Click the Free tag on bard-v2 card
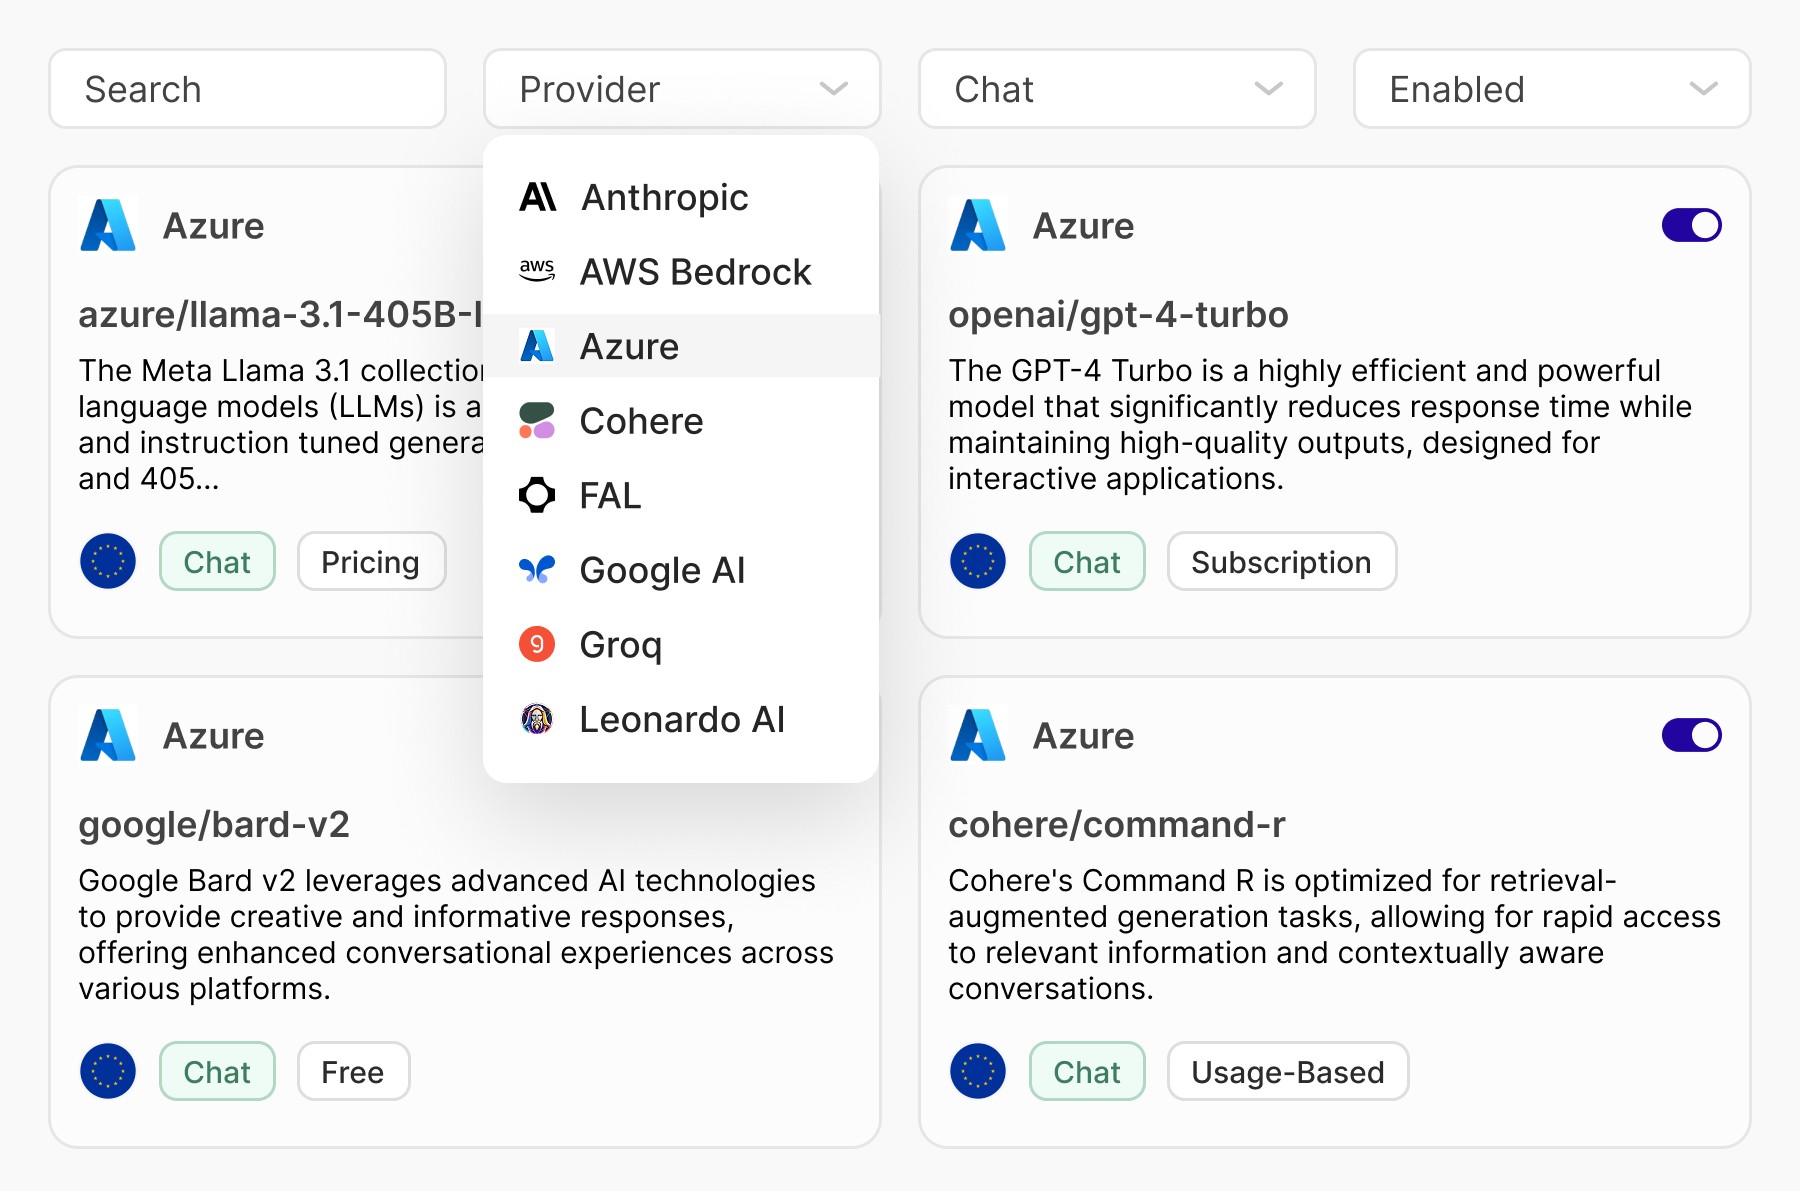 pos(353,1072)
